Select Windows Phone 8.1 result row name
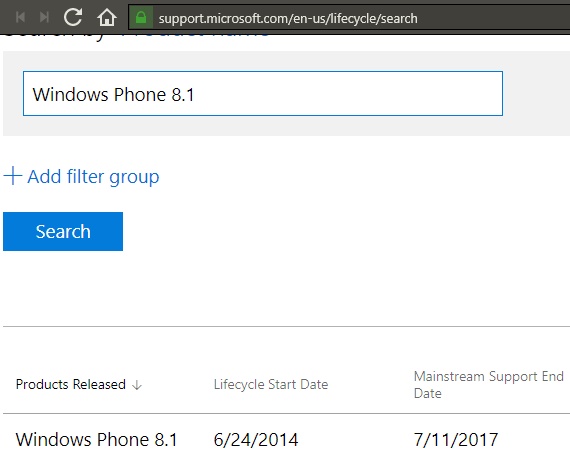 click(x=97, y=439)
